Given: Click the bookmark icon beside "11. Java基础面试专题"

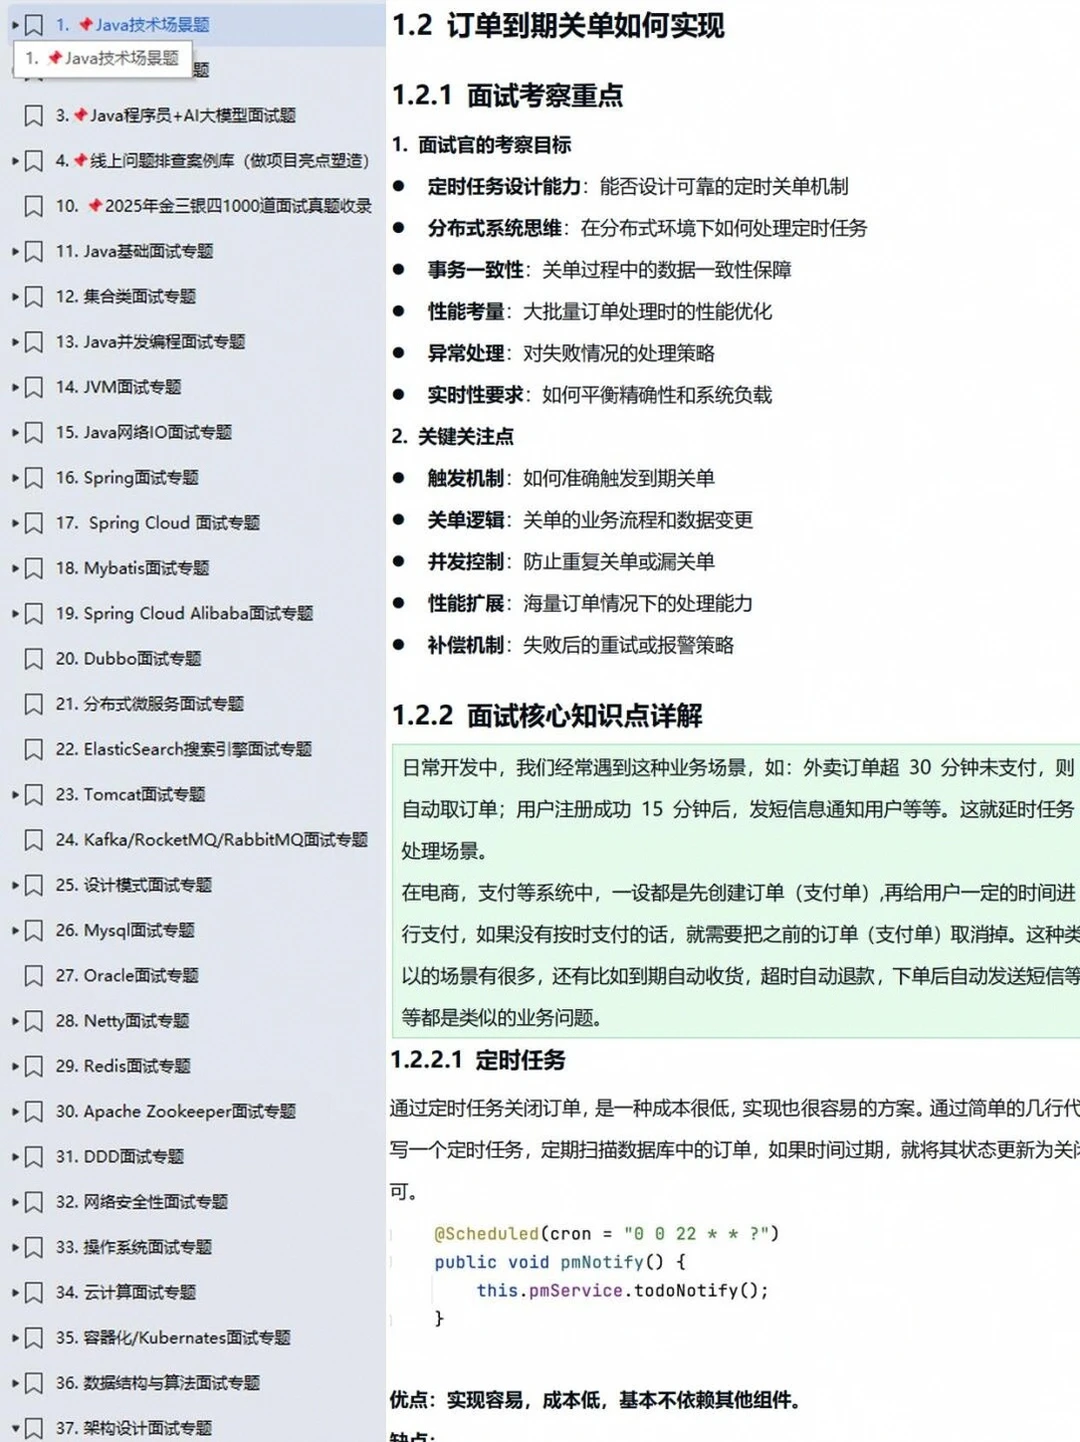Looking at the screenshot, I should tap(33, 252).
